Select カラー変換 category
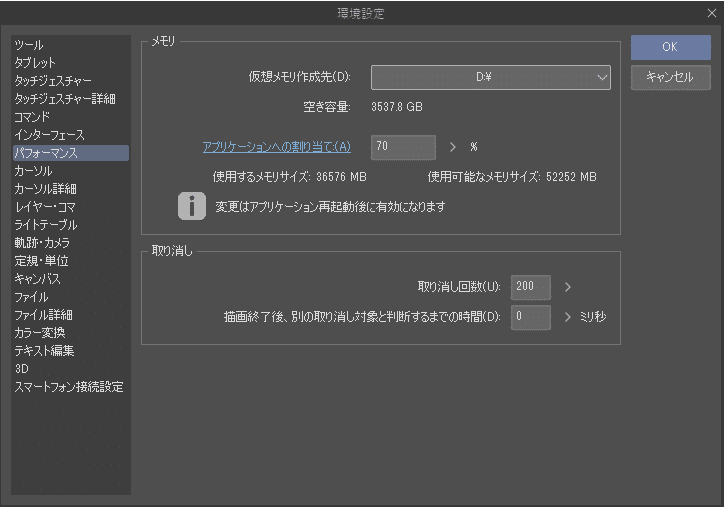The width and height of the screenshot is (726, 507). pos(71,332)
